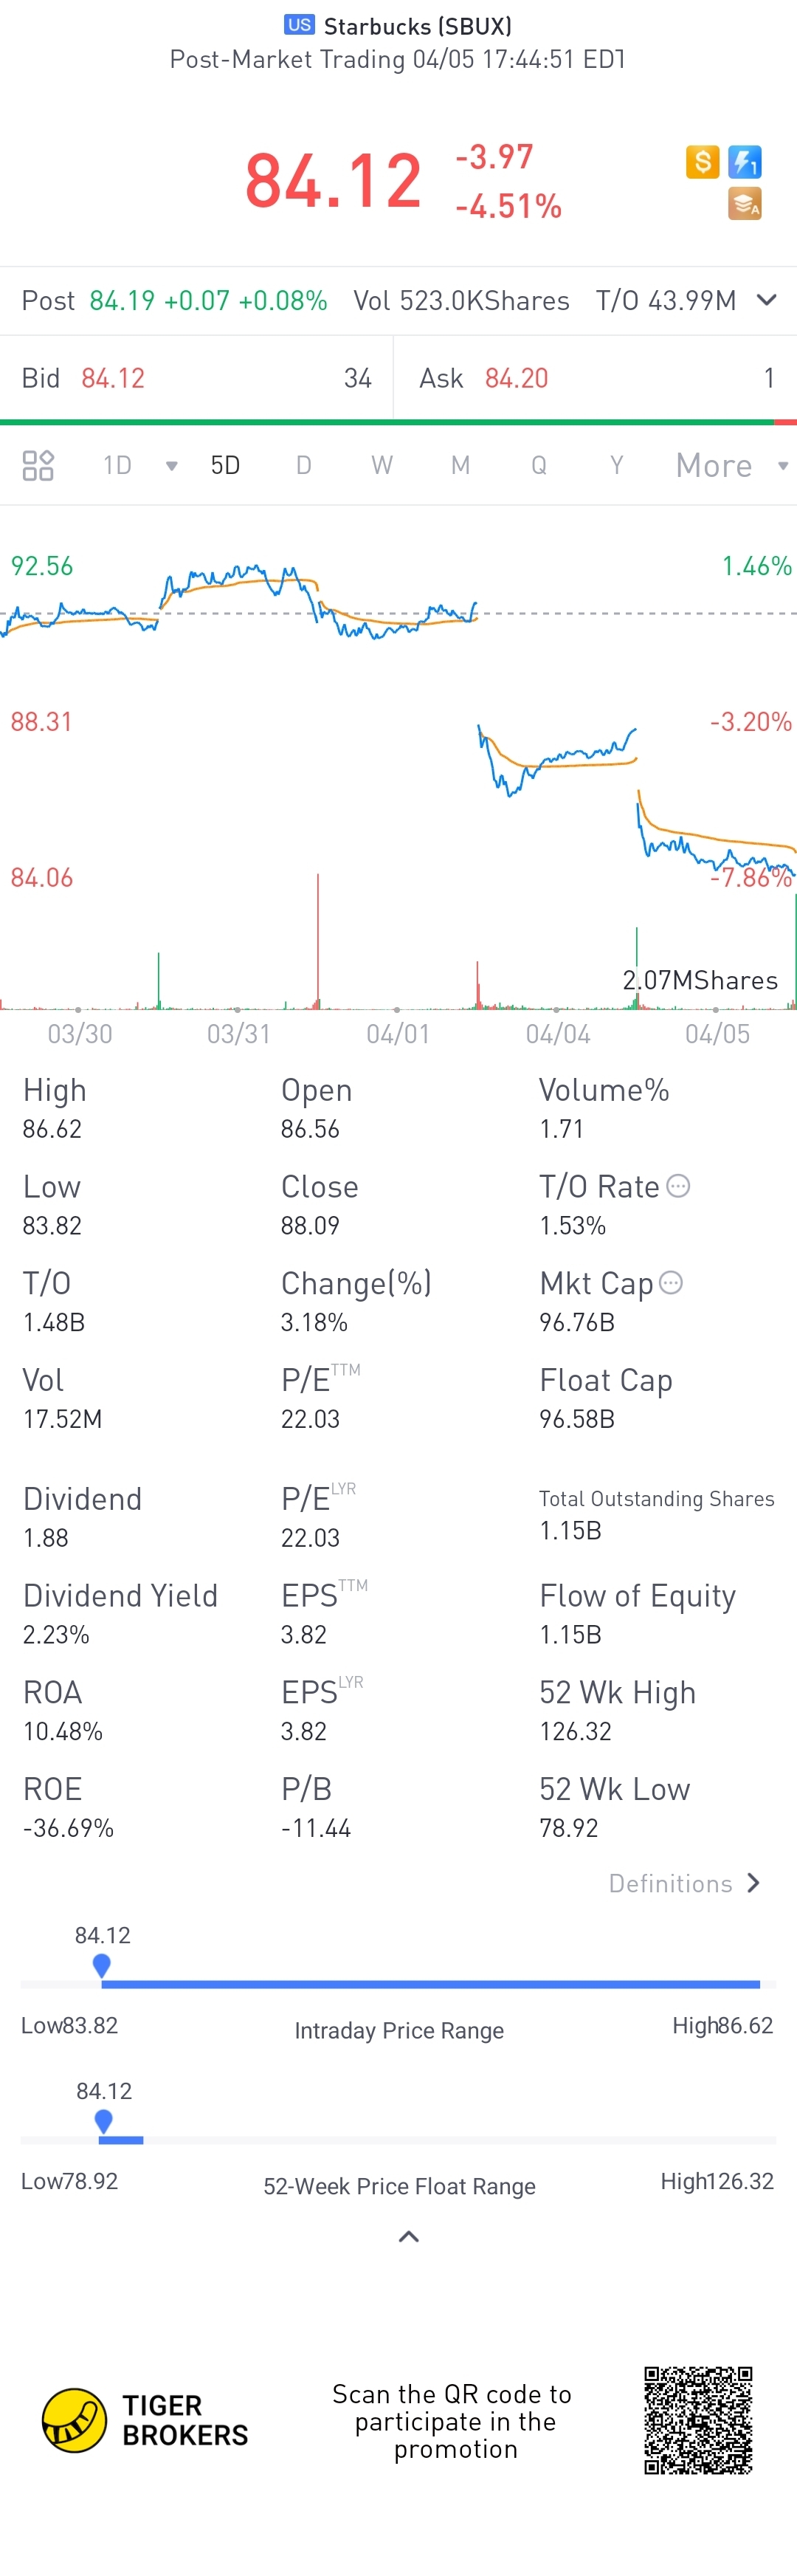Expand the post-market details chevron
Image resolution: width=797 pixels, height=2576 pixels.
pyautogui.click(x=766, y=300)
